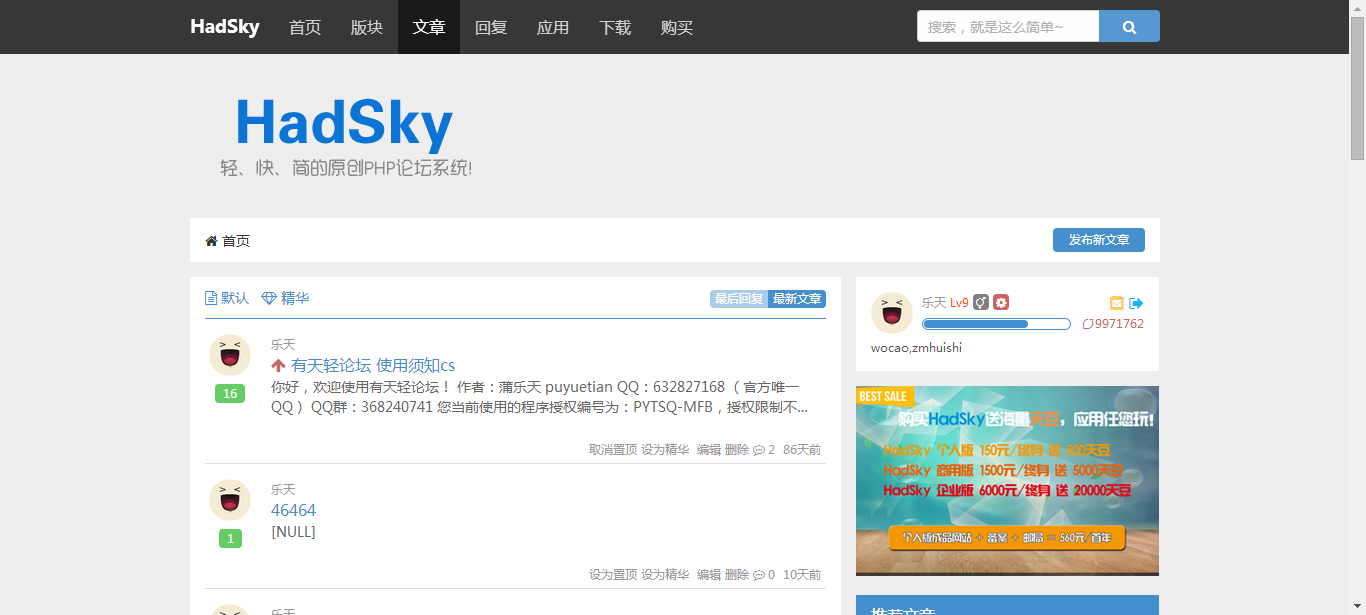Click 取消置顶 on the pinned post

pos(613,450)
